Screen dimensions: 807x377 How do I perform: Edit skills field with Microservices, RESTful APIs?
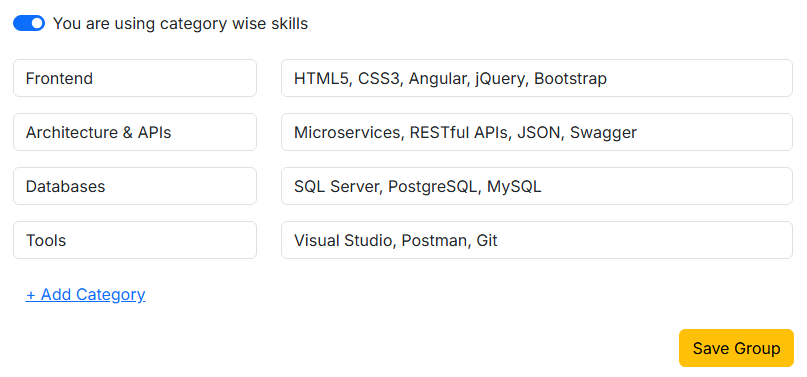(x=537, y=132)
